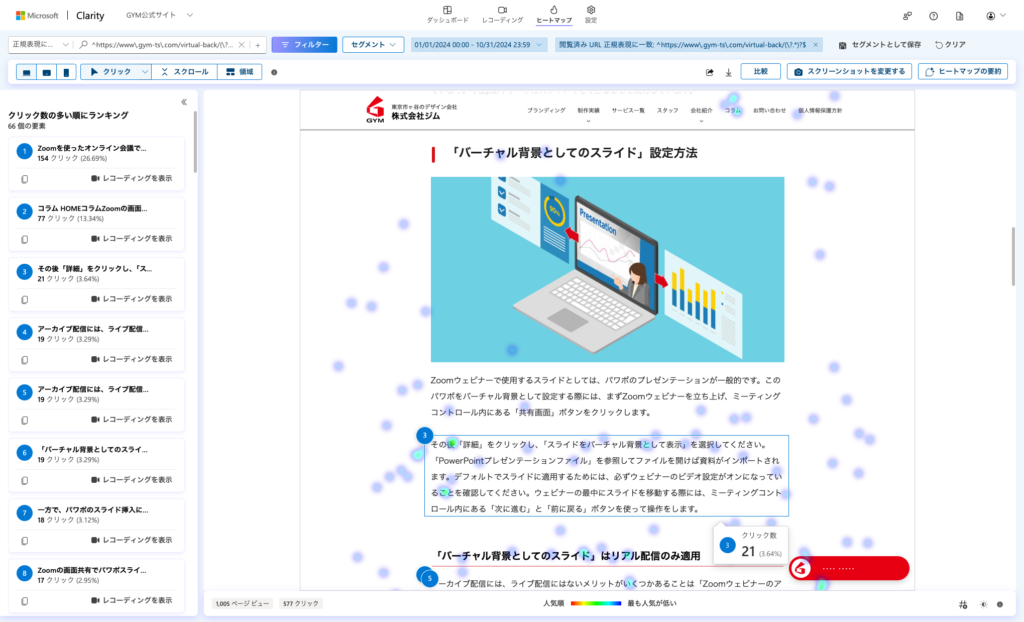Open the フィルター filter panel

(304, 44)
